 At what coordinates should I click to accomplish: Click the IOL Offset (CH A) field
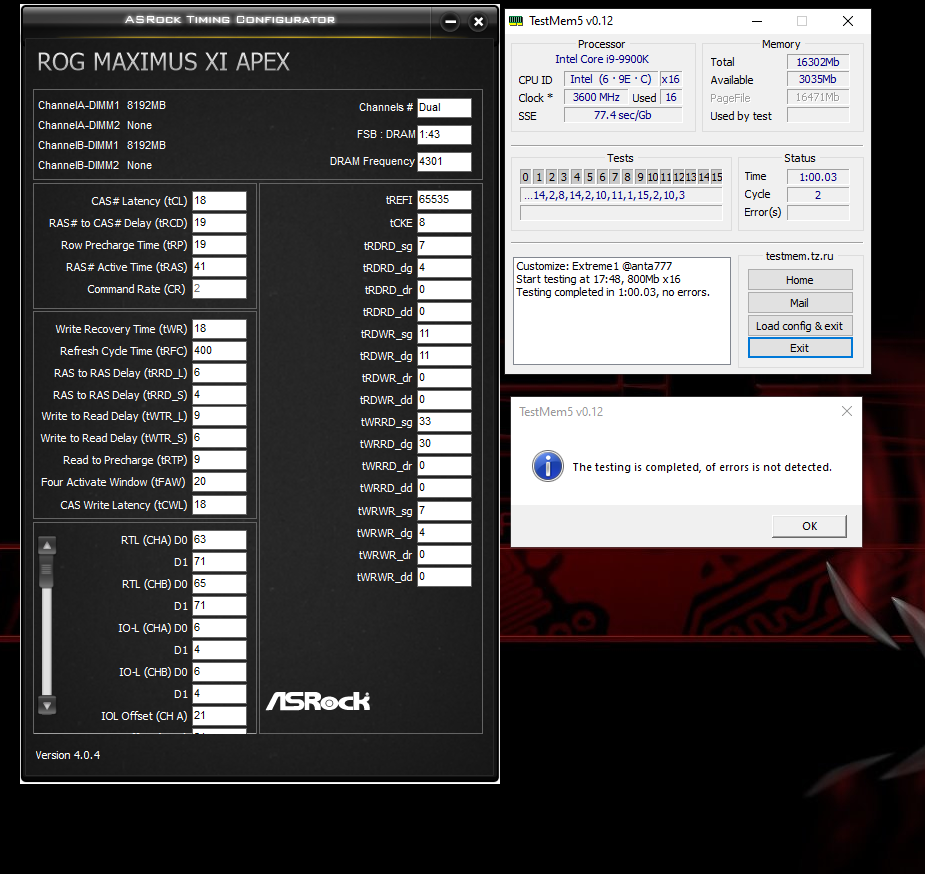point(219,716)
